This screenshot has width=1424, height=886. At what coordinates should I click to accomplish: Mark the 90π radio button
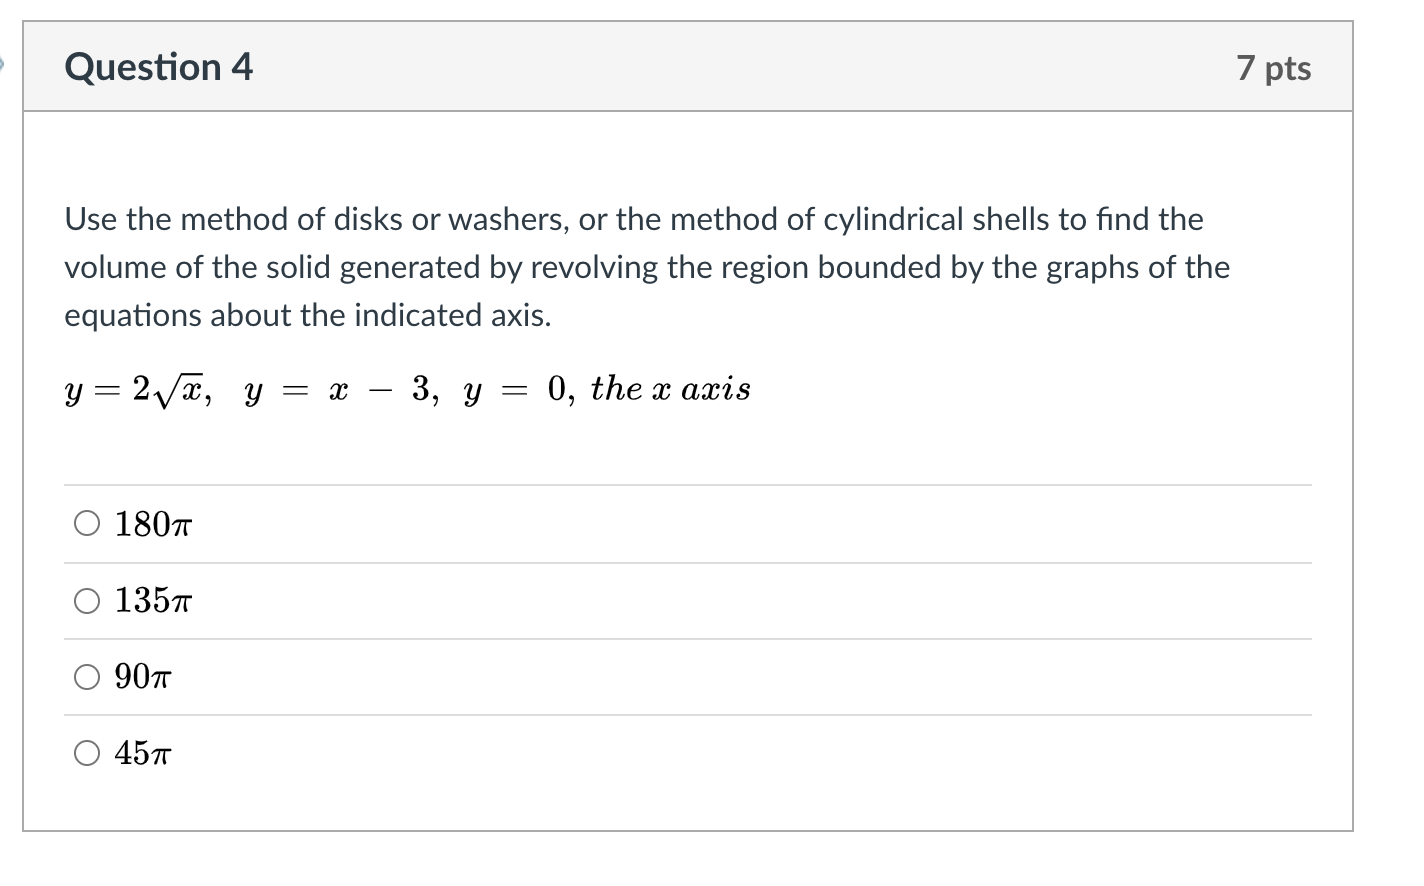point(87,677)
